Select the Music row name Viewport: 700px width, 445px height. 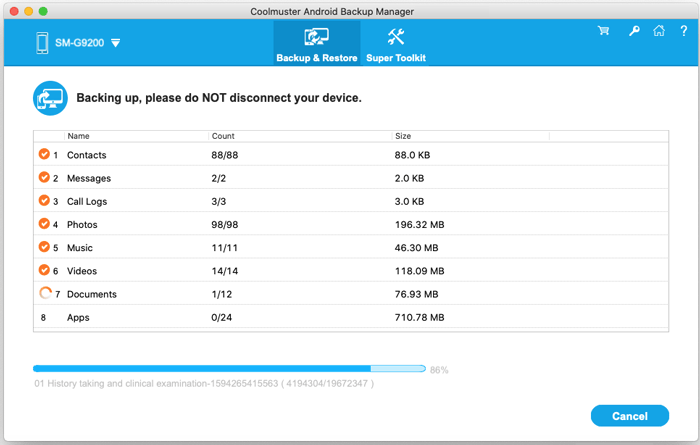pos(80,248)
